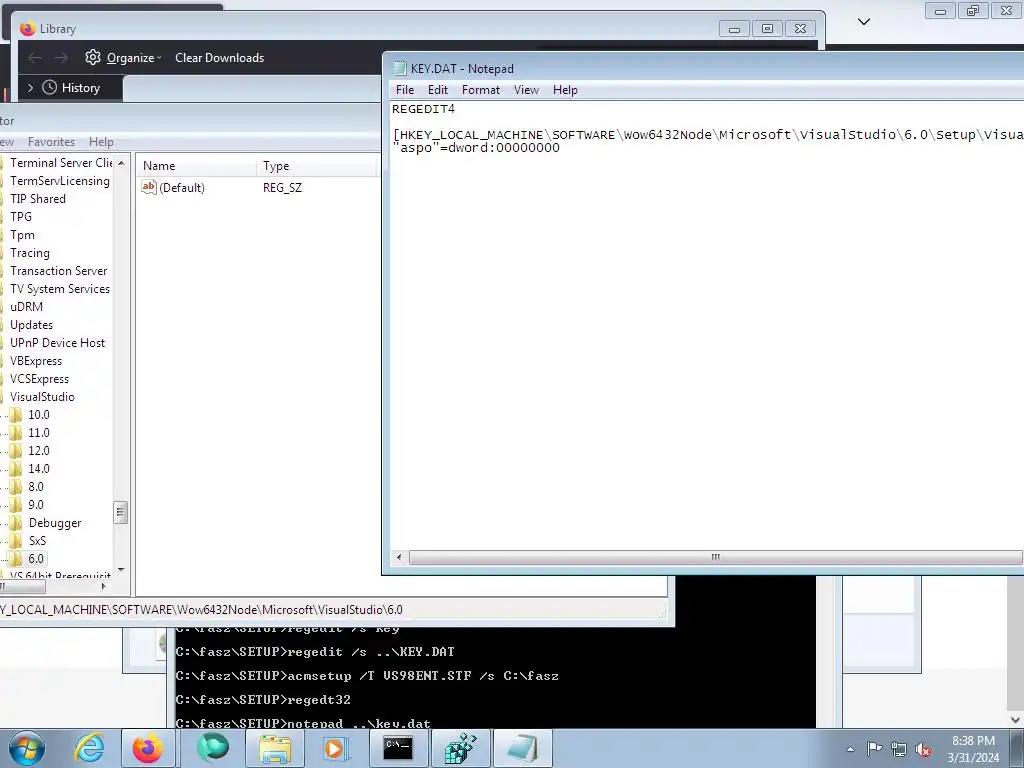This screenshot has height=768, width=1024.
Task: Click registry tree scrollbar up arrow
Action: [121, 163]
